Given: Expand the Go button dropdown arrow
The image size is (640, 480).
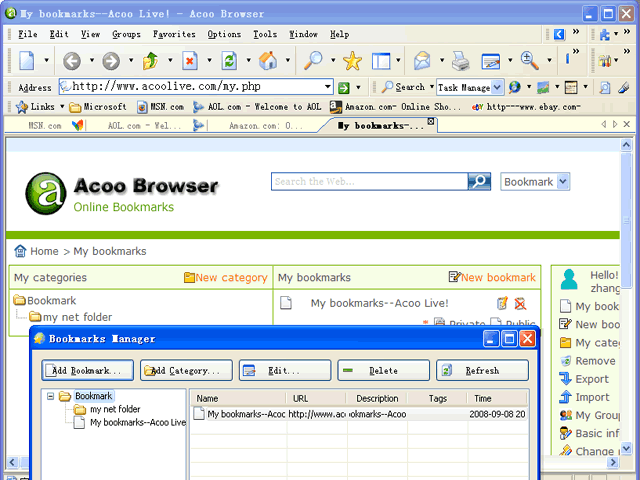Looking at the screenshot, I should 358,87.
